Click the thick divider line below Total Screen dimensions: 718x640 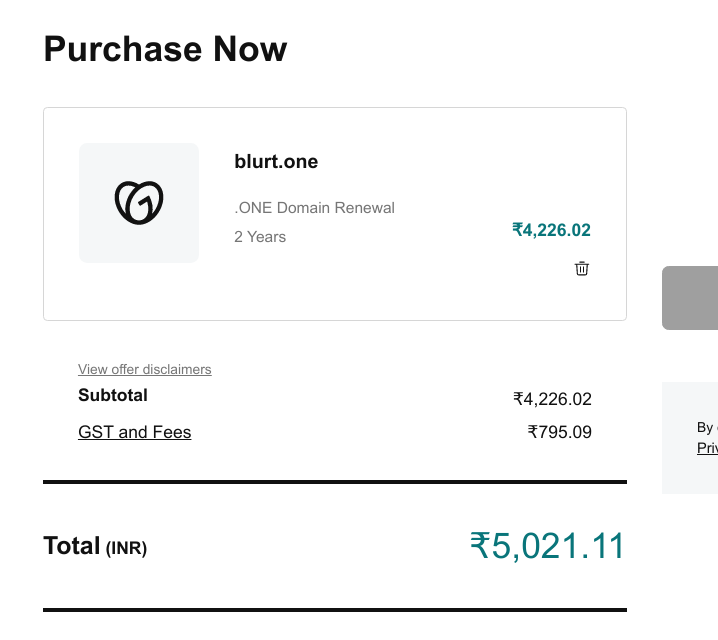pos(334,609)
